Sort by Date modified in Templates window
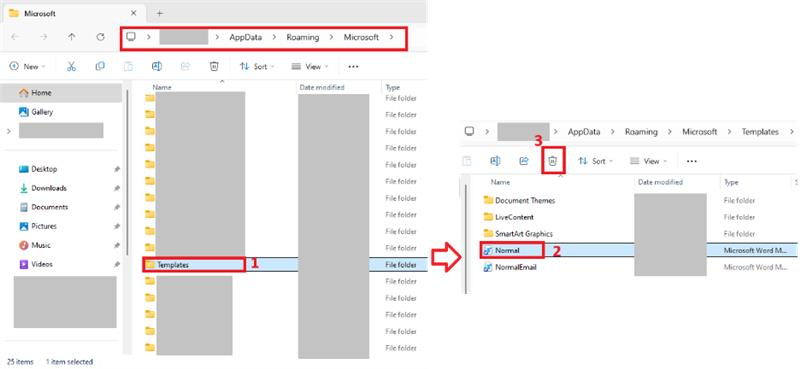Viewport: 800px width, 369px height. (660, 182)
